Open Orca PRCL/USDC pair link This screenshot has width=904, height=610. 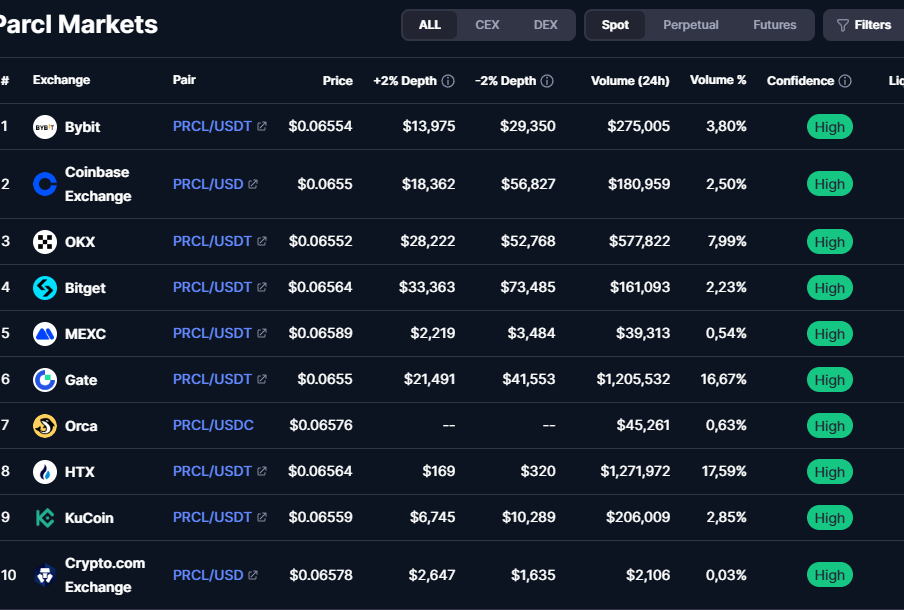click(213, 425)
